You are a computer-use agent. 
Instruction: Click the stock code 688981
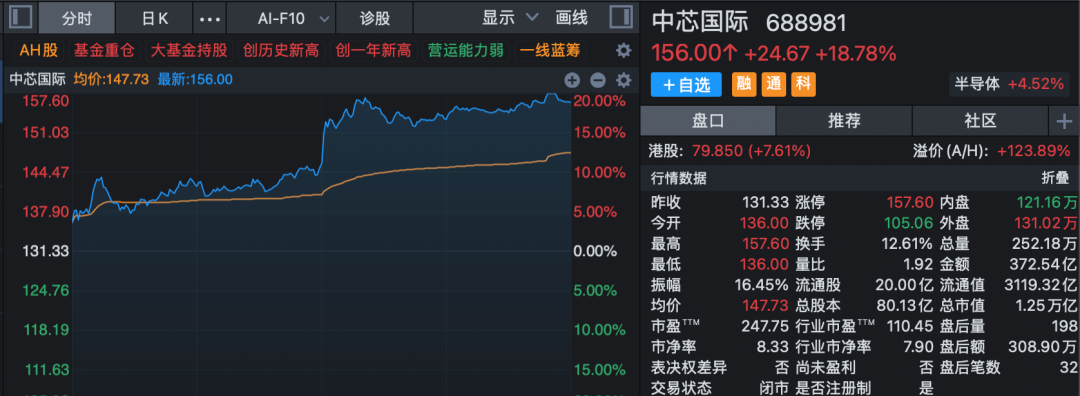[x=807, y=24]
